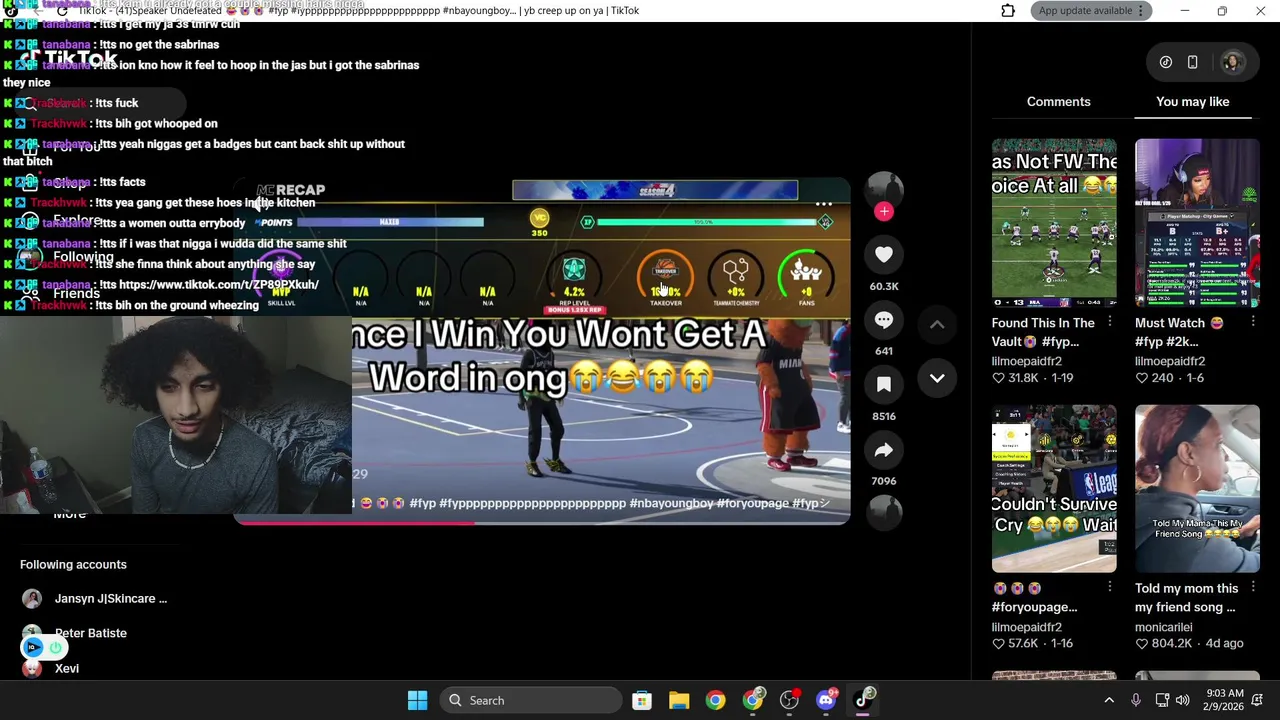Image resolution: width=1280 pixels, height=720 pixels.
Task: Switch to the You may like tab
Action: coord(1193,102)
